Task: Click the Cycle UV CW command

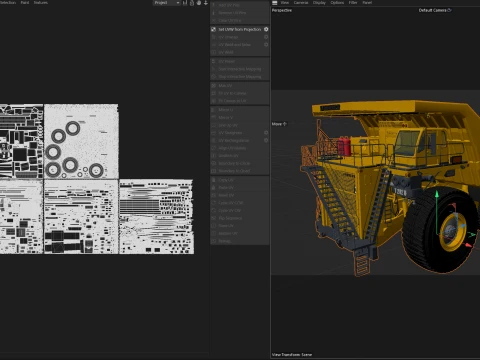Action: coord(240,210)
